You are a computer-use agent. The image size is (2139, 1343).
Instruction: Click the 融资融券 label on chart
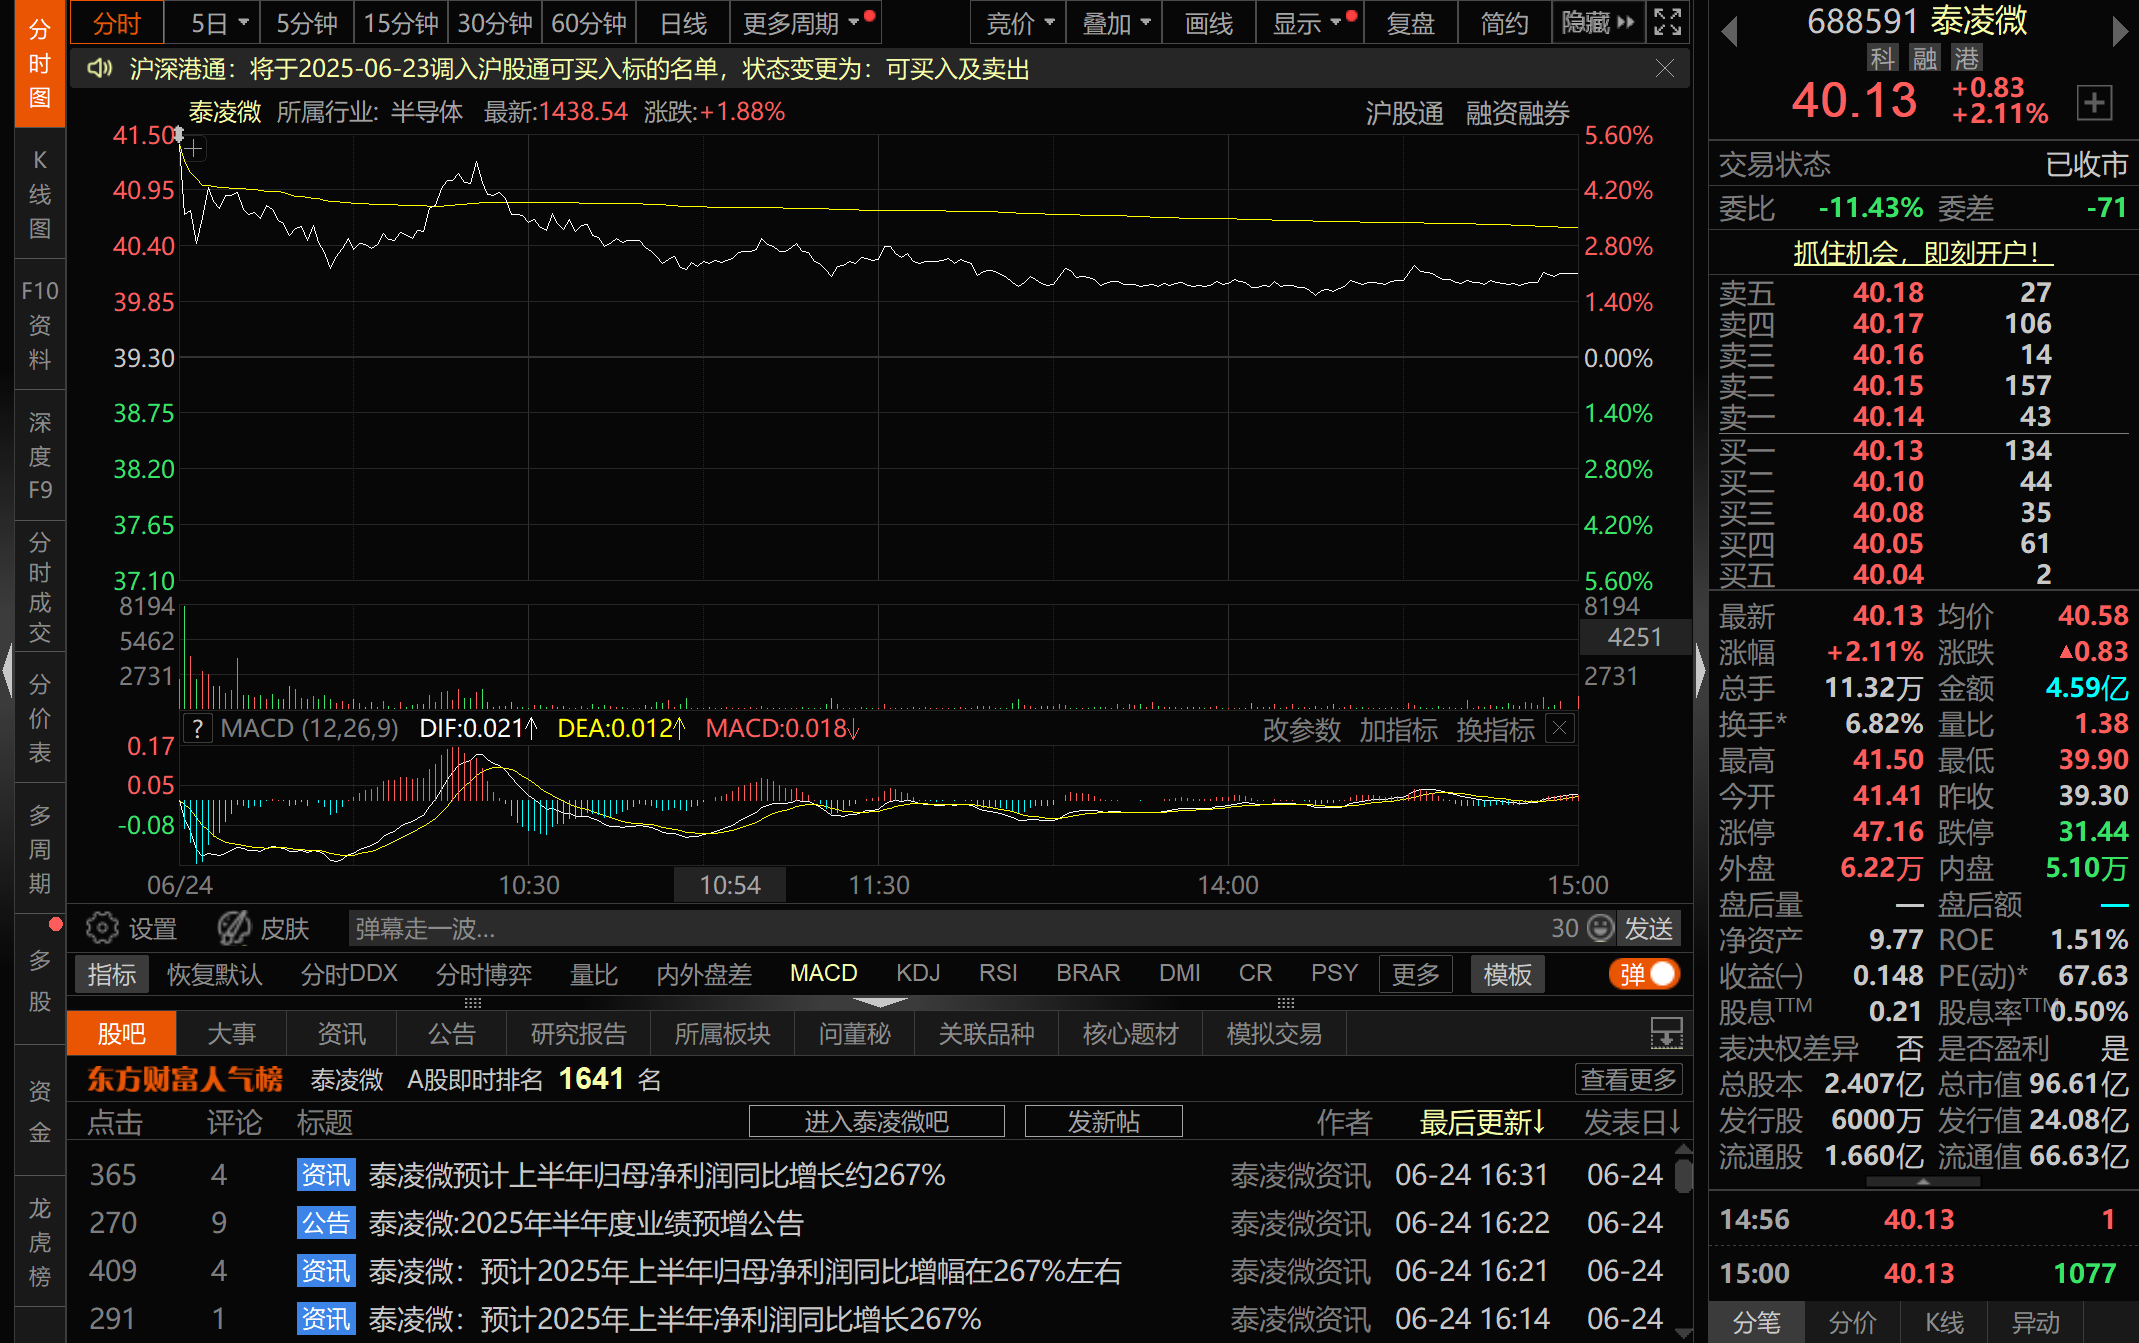[x=1517, y=113]
